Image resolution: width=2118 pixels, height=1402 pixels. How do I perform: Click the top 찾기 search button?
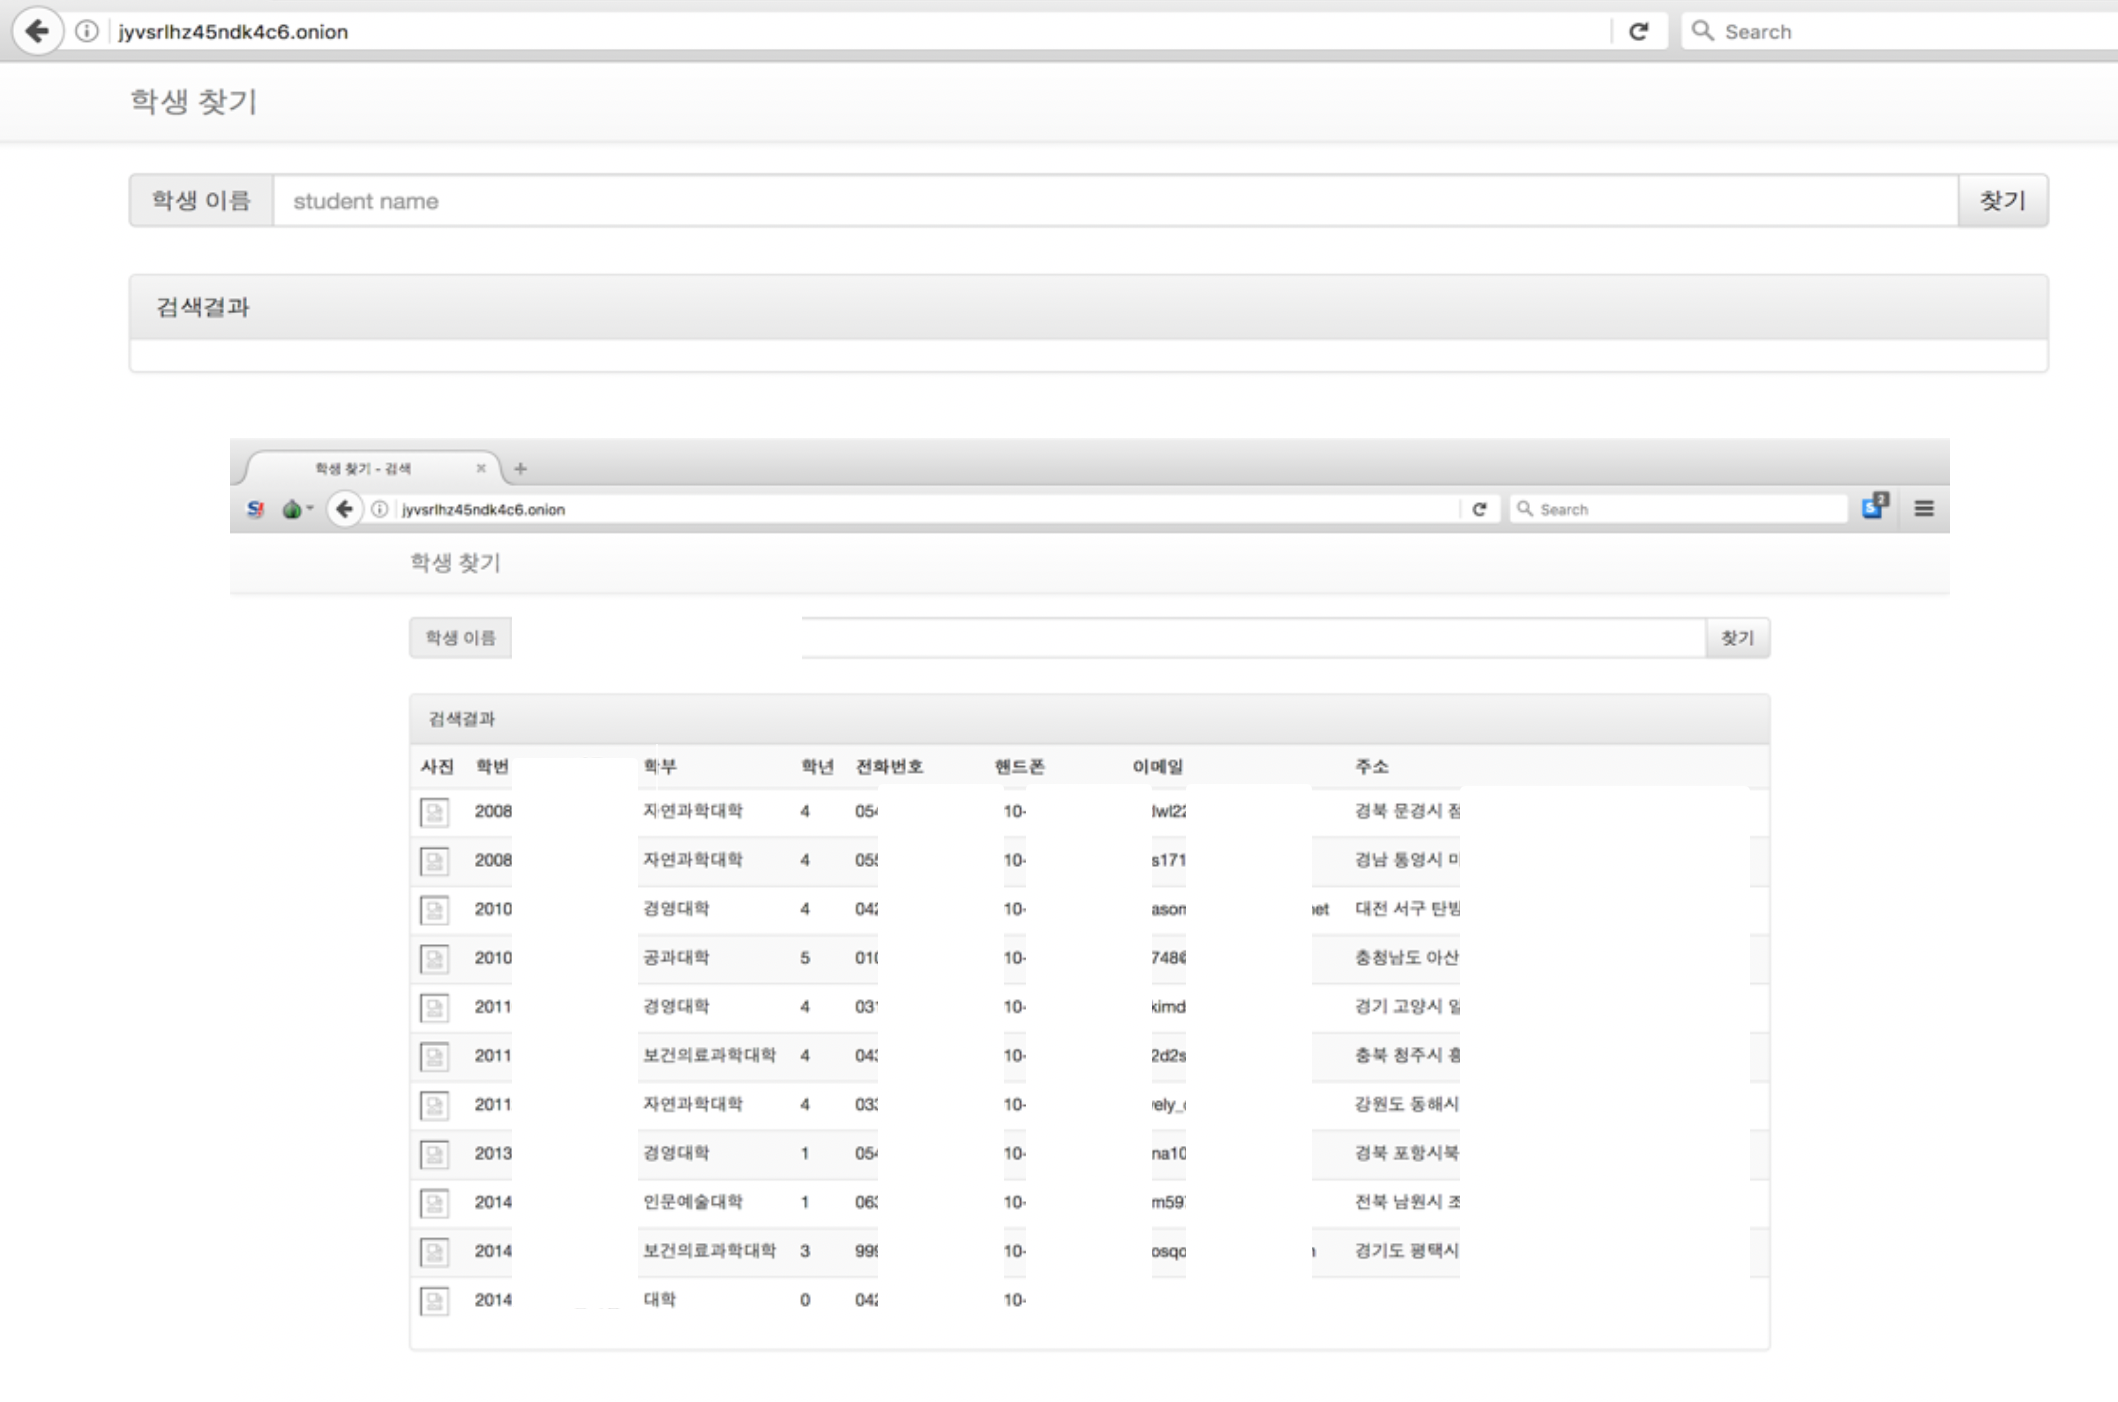pyautogui.click(x=2002, y=201)
